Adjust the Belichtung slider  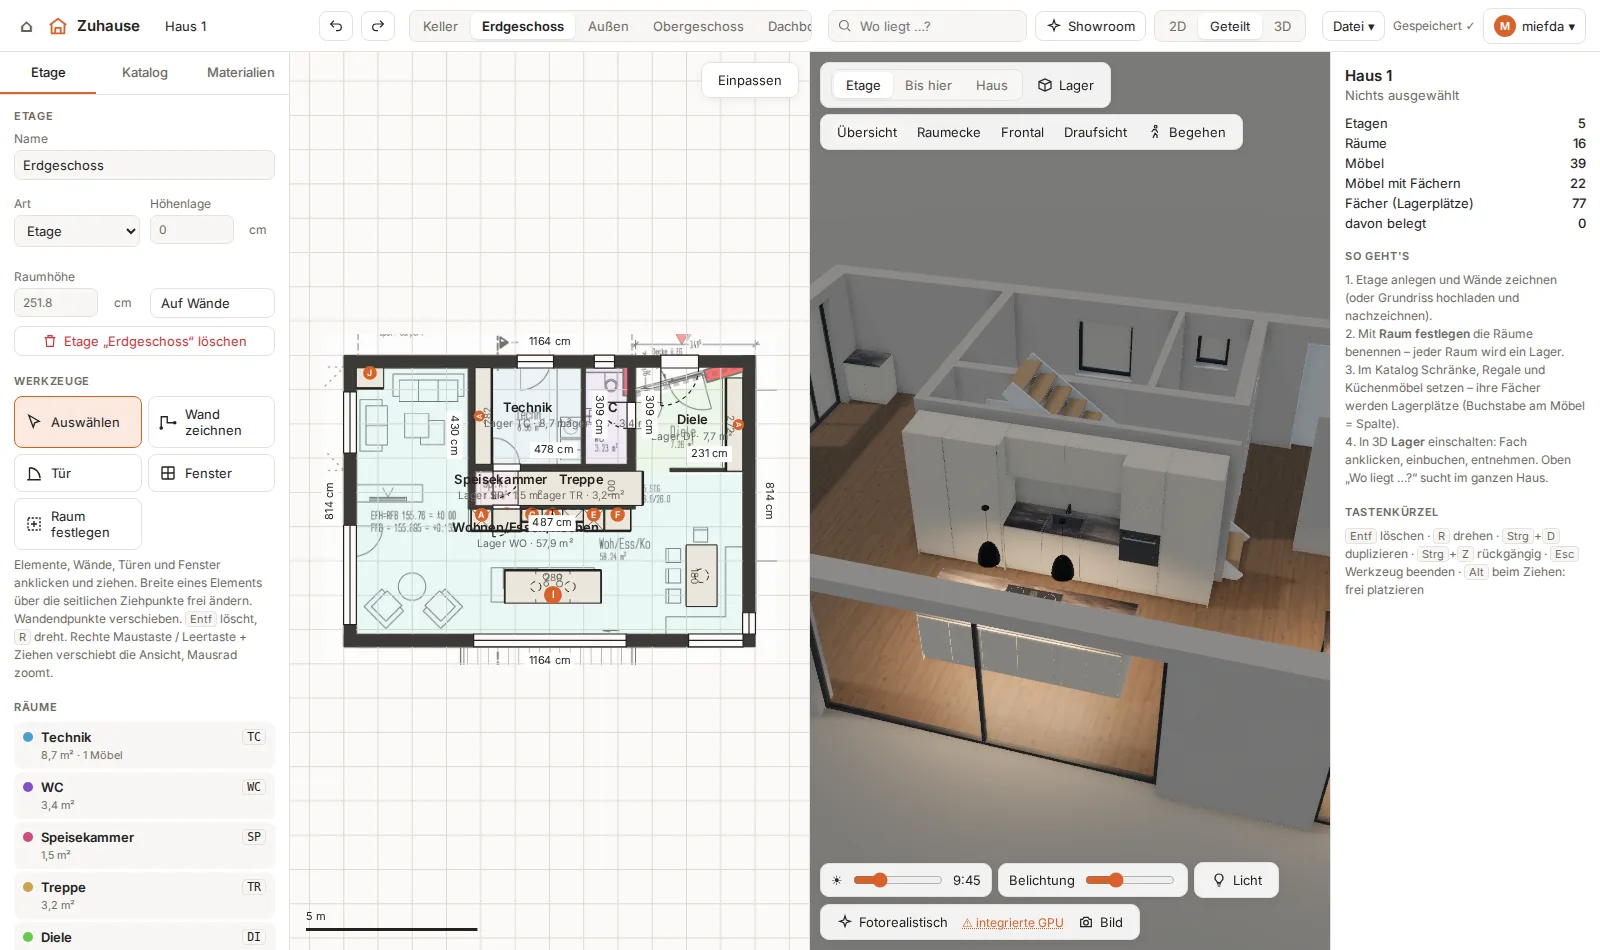tap(1130, 880)
